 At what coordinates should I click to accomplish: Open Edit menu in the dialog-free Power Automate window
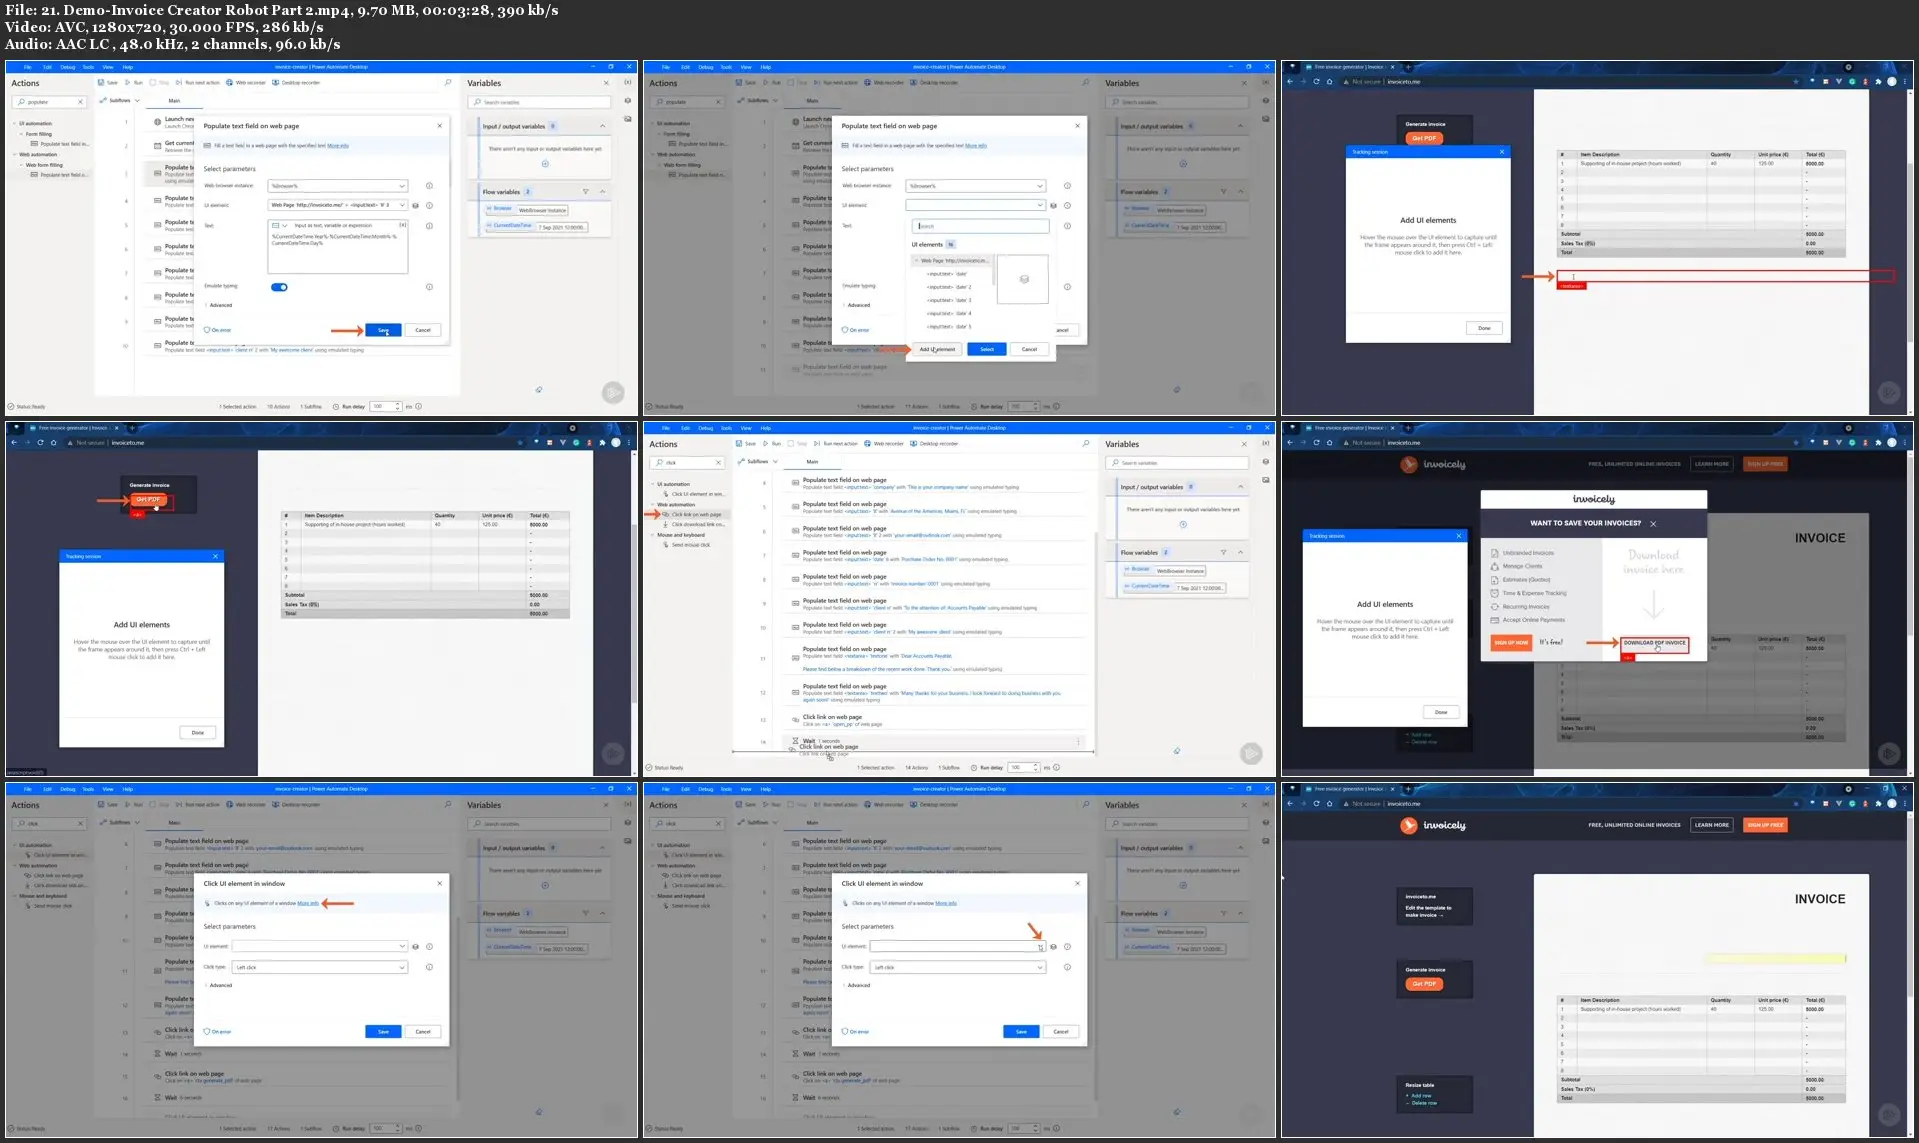(685, 428)
